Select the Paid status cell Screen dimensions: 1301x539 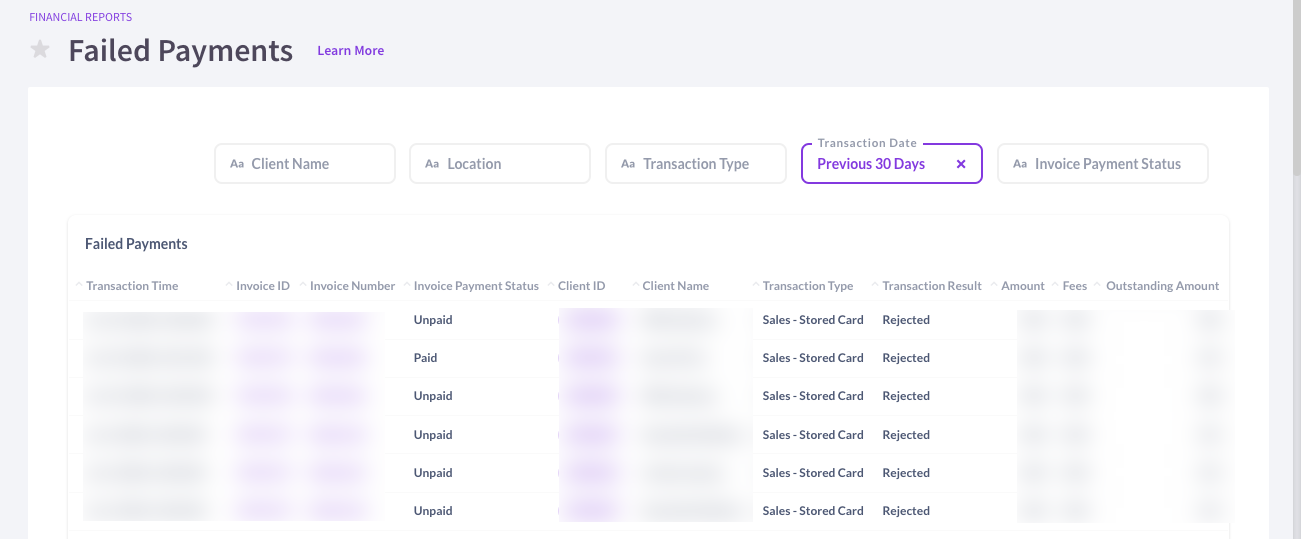pos(426,358)
